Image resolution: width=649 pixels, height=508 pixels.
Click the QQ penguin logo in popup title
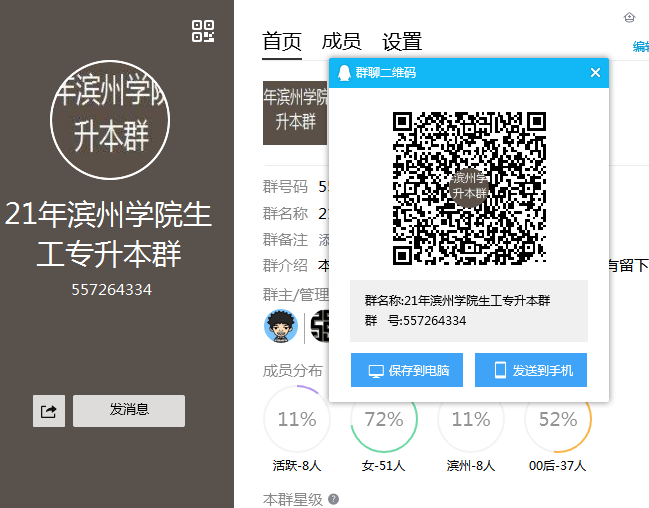pyautogui.click(x=344, y=73)
